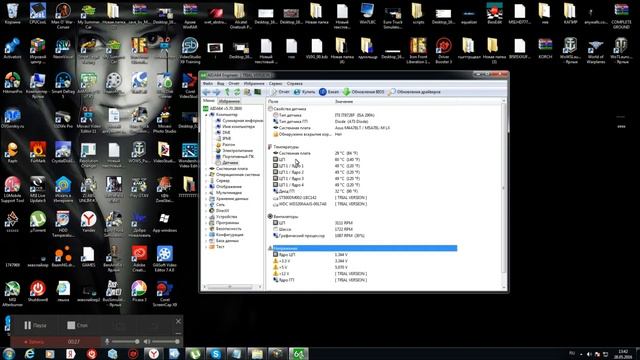Open Skype from the taskbar
Viewport: 640px width, 360px height.
click(x=216, y=354)
